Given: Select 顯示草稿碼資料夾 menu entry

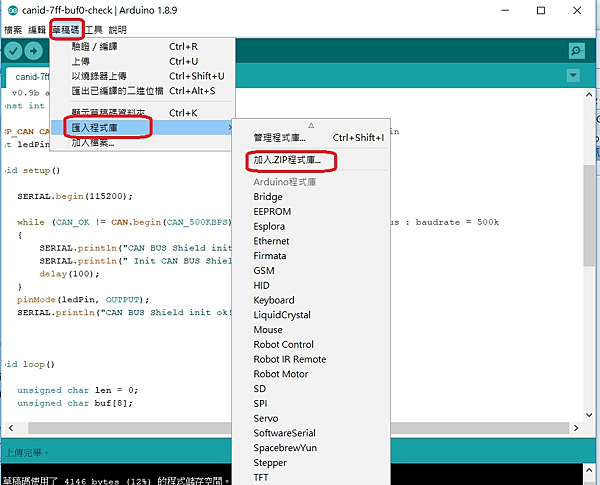Looking at the screenshot, I should click(142, 113).
